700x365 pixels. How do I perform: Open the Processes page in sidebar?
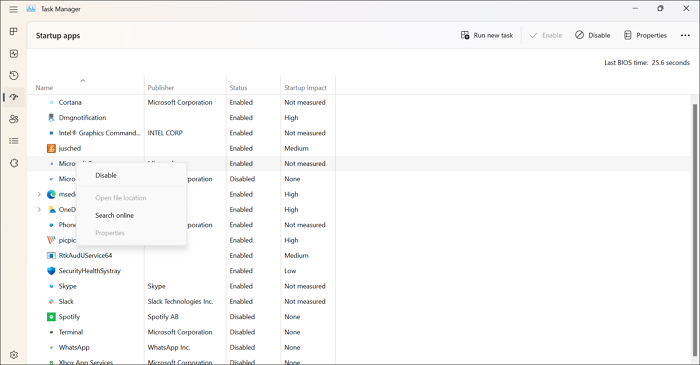coord(14,31)
